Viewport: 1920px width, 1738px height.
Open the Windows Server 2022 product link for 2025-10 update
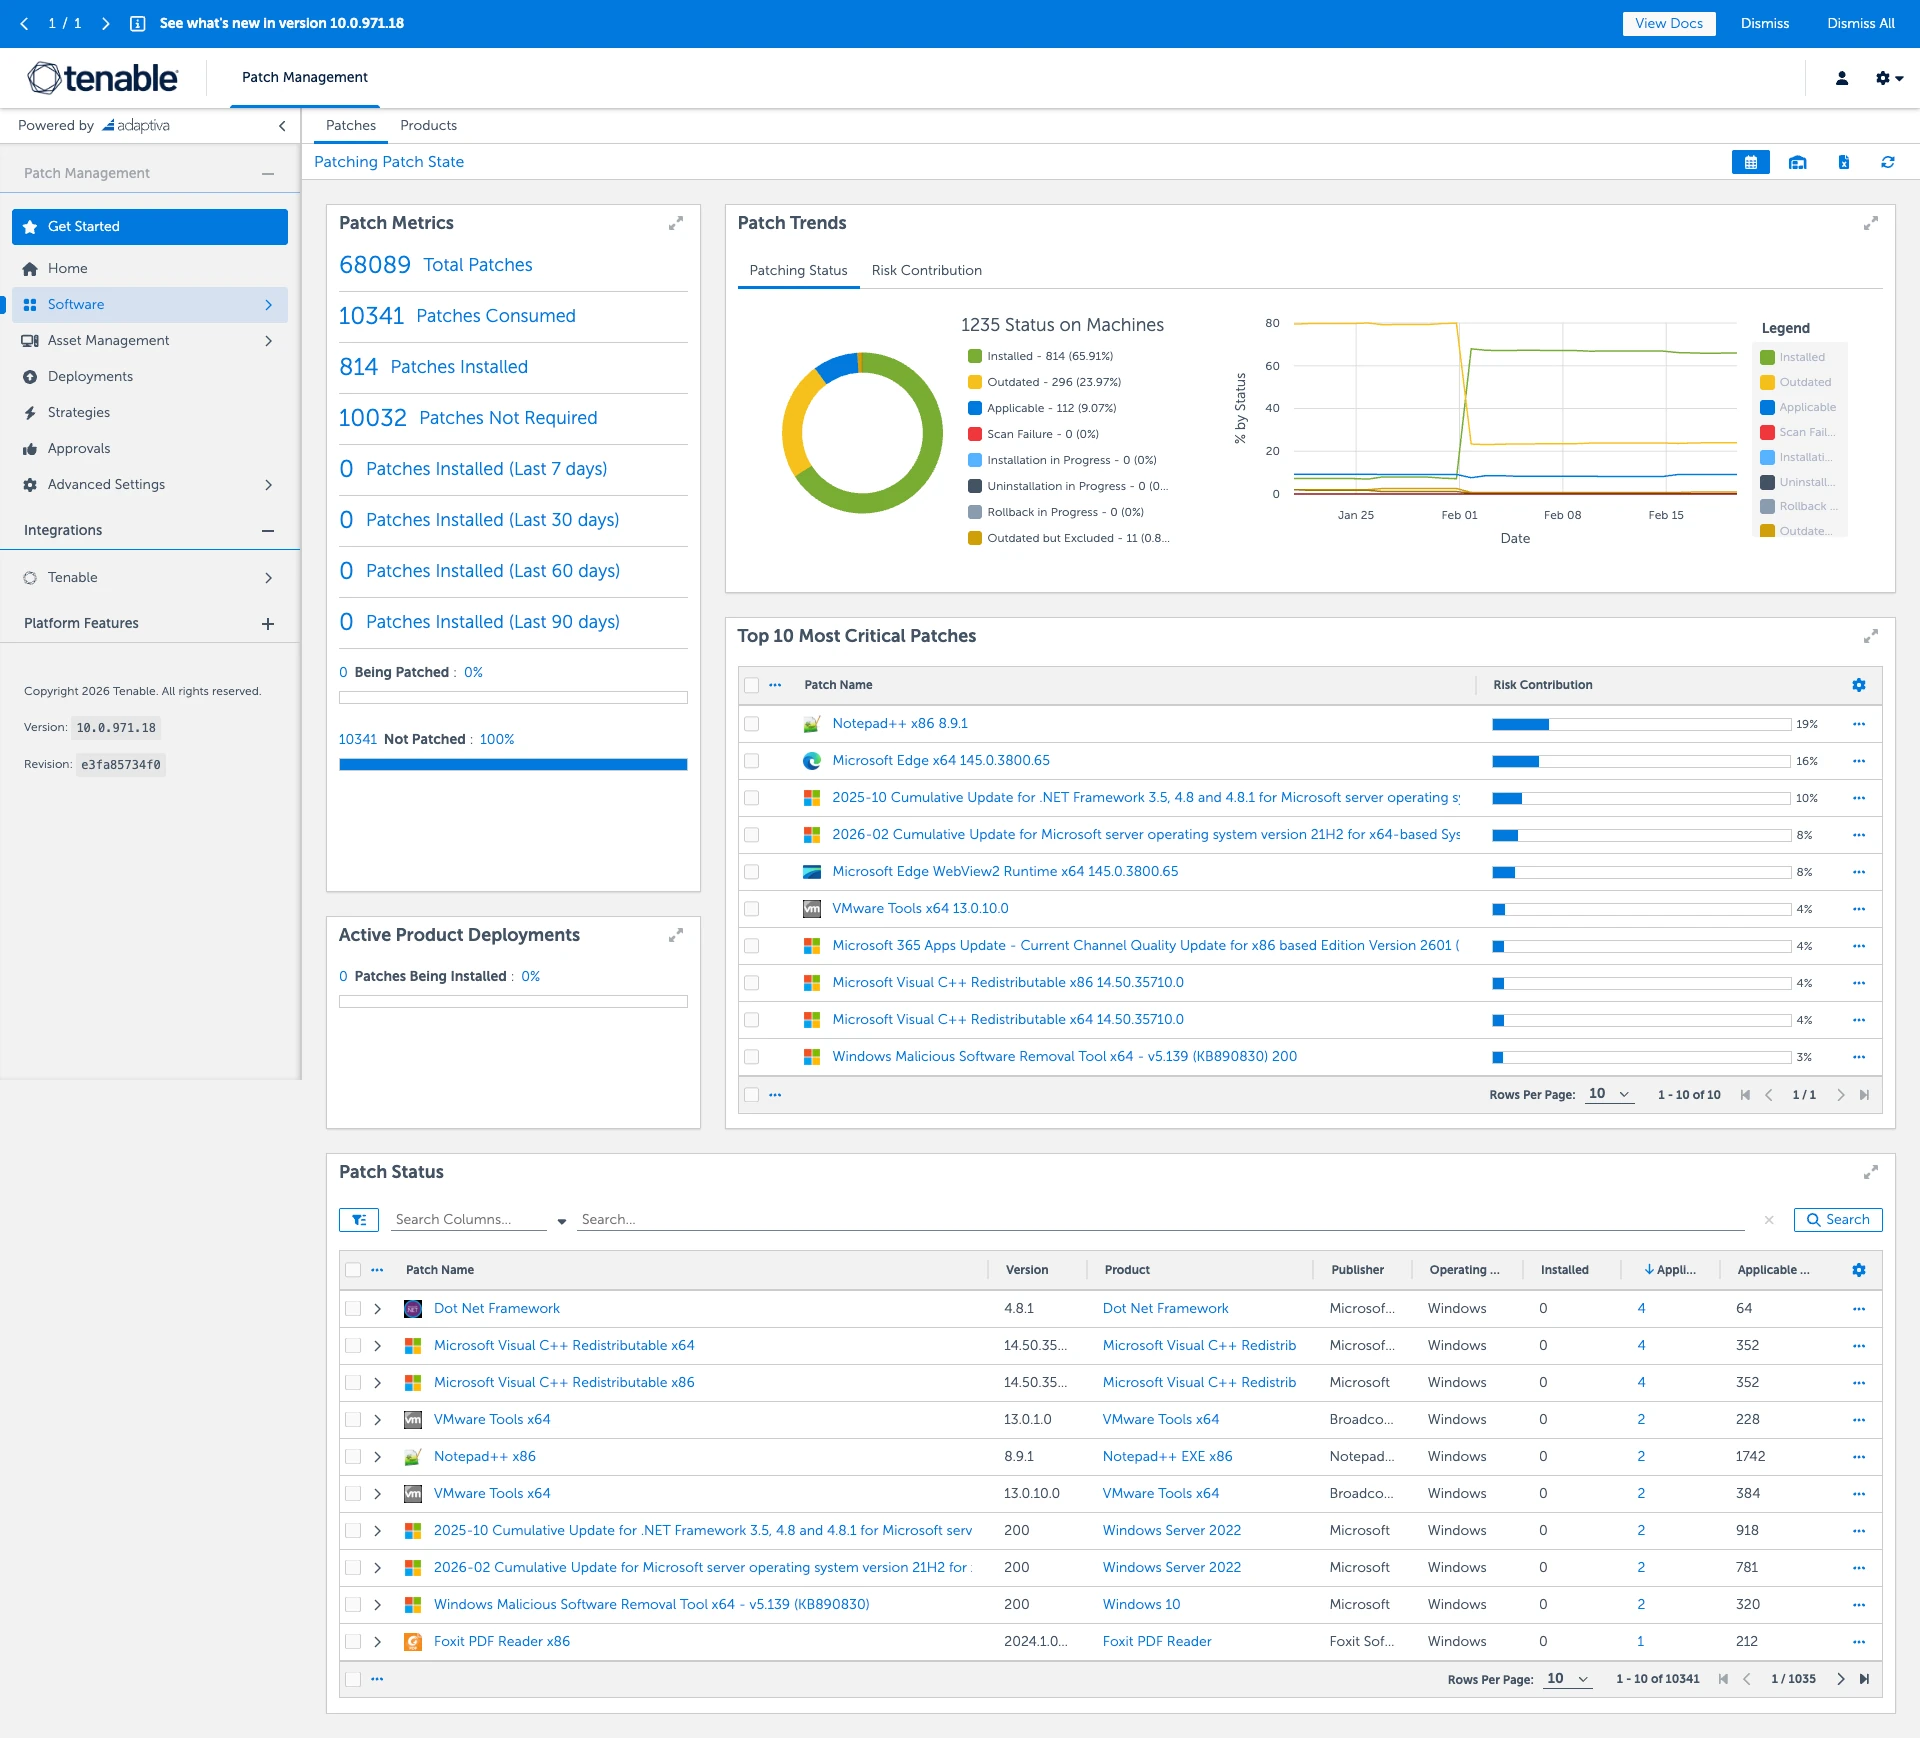point(1171,1531)
